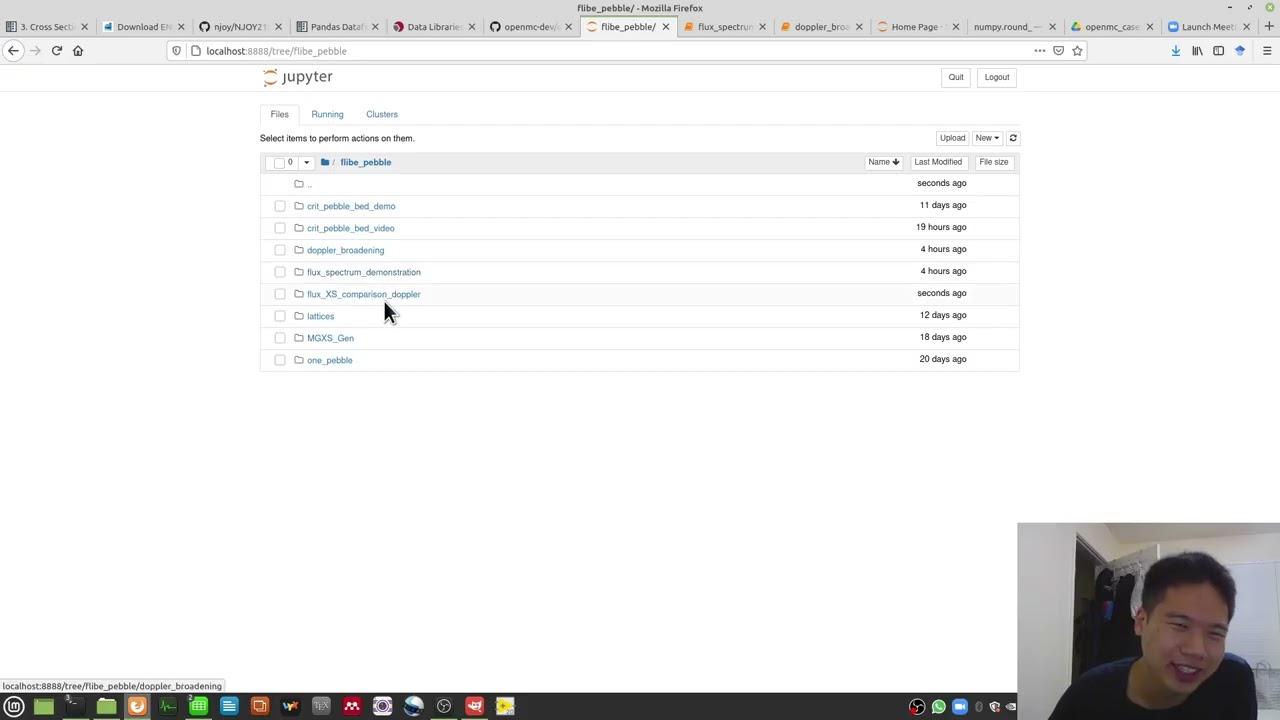Tick the flux_XS_comparison_doppler checkbox
The height and width of the screenshot is (720, 1280).
[280, 294]
